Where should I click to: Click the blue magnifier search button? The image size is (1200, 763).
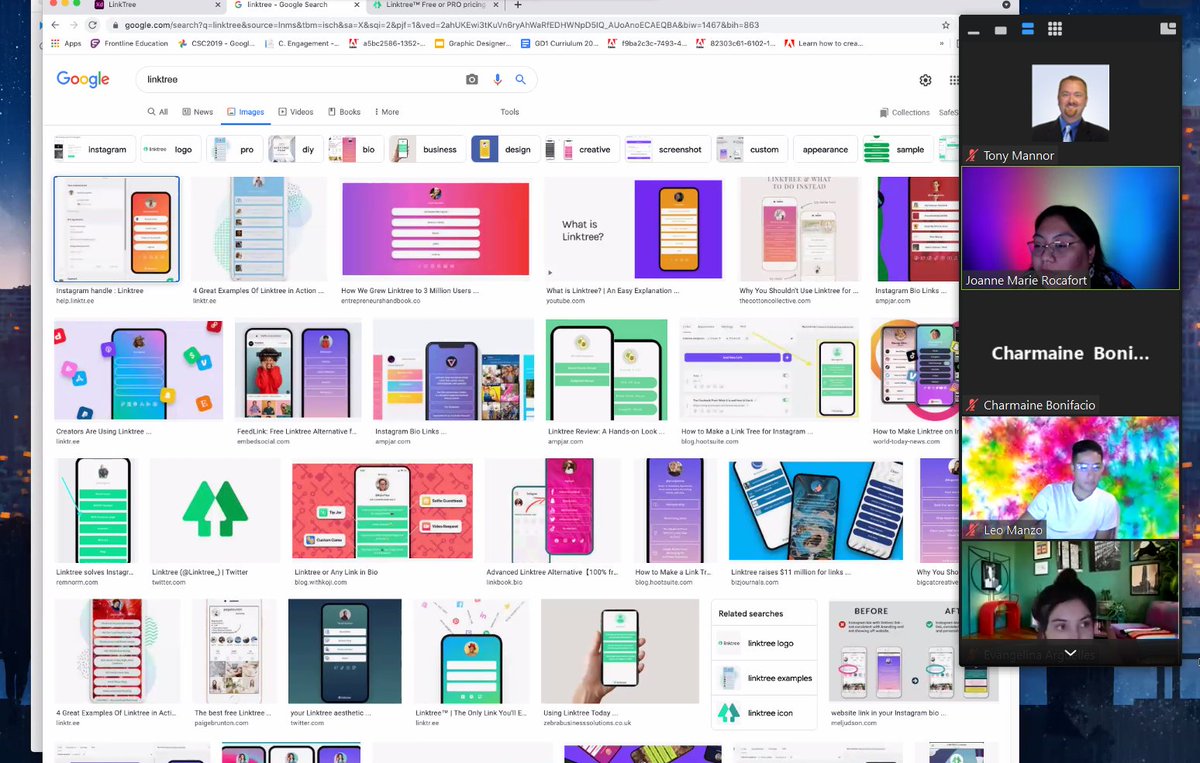[x=521, y=79]
